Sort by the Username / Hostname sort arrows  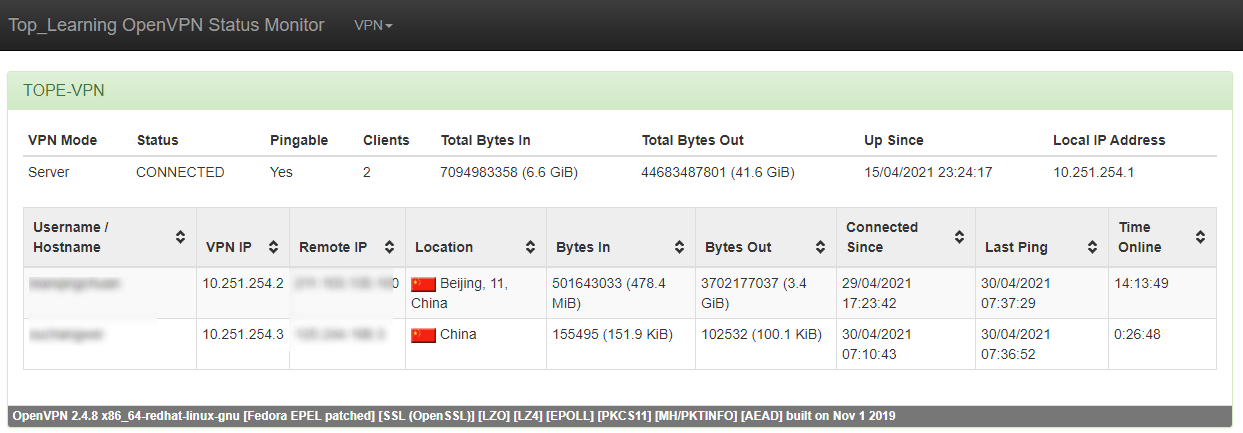click(181, 237)
